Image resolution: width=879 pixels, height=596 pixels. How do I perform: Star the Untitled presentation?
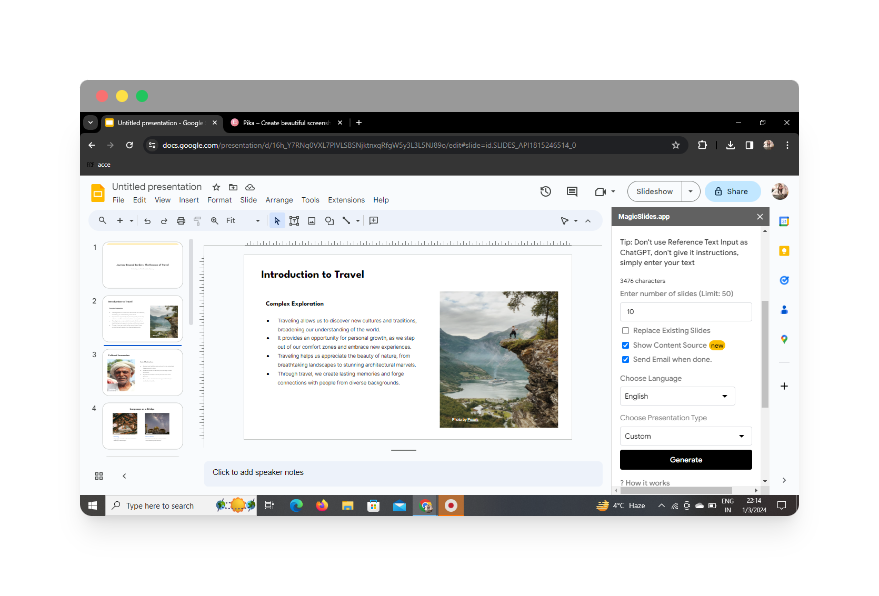216,187
